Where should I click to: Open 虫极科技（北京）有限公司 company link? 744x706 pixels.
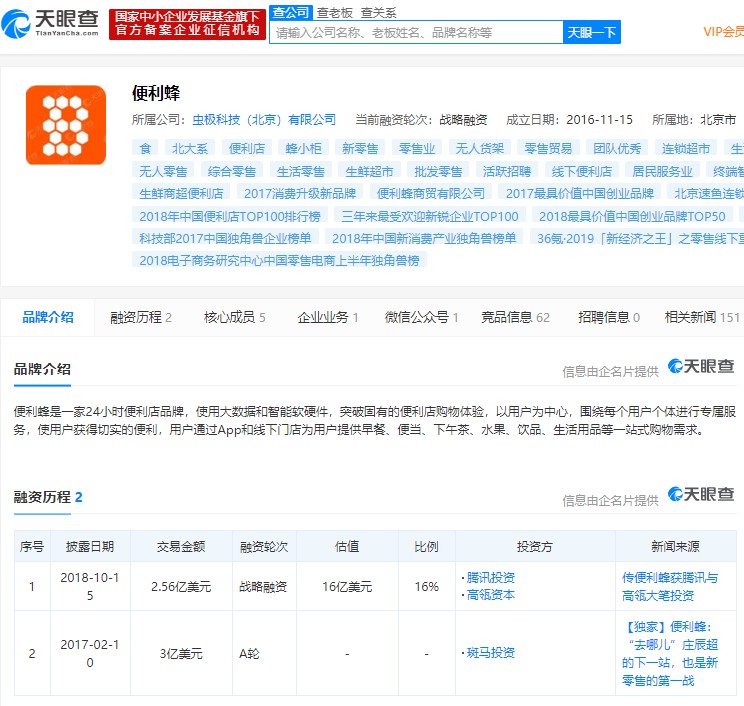[x=264, y=120]
